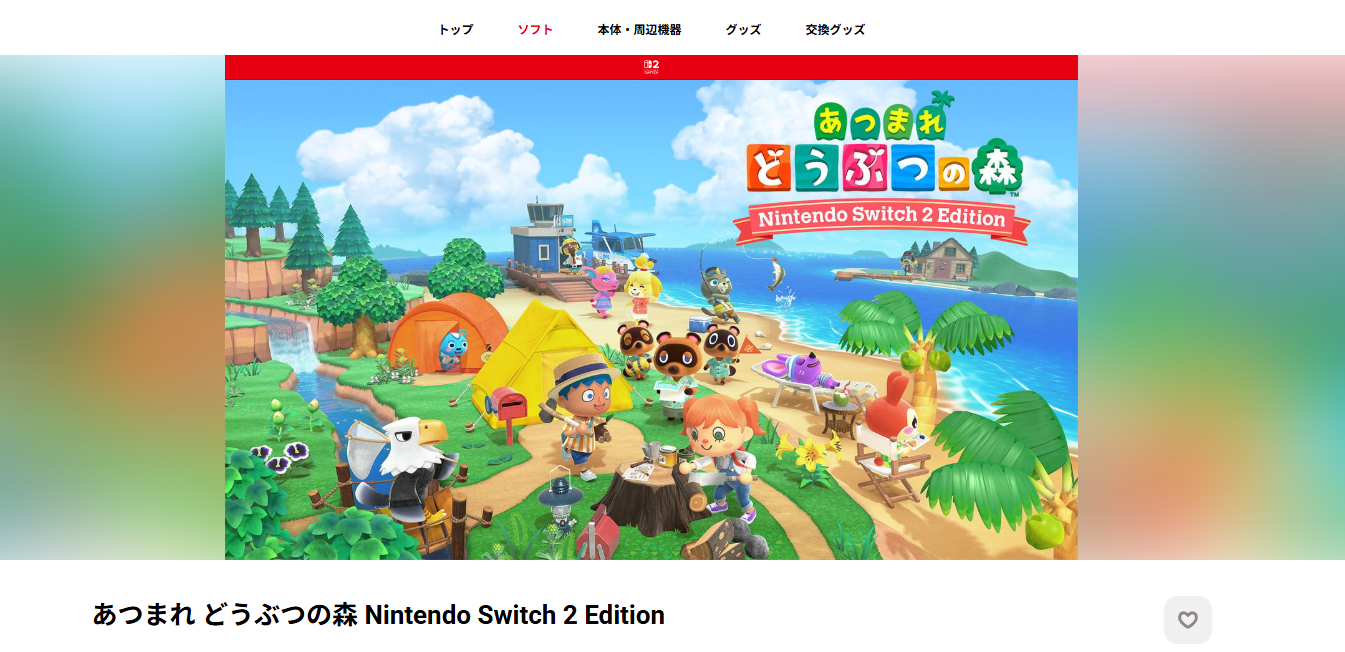The width and height of the screenshot is (1345, 652).
Task: Select the ソフト navigation tab
Action: click(x=535, y=30)
